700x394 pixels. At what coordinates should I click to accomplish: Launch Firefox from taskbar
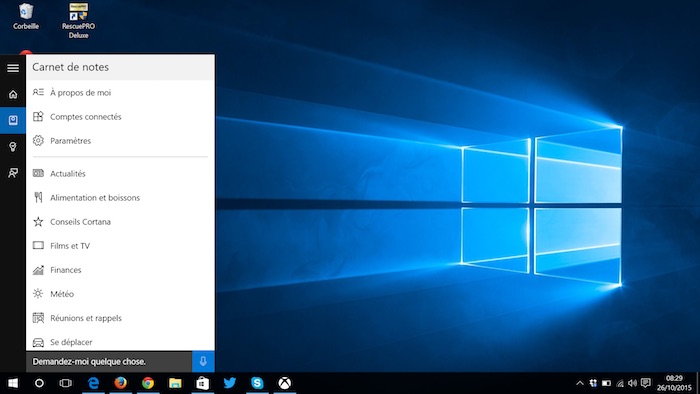(x=121, y=383)
